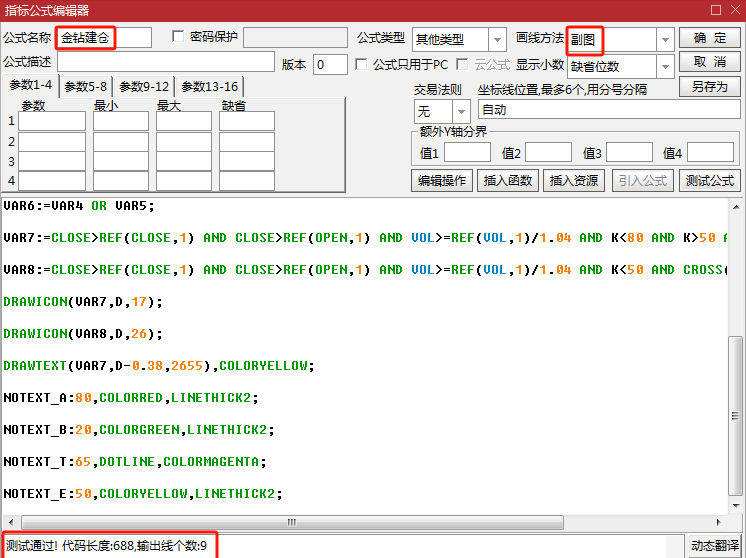Viewport: 746px width, 558px height.
Task: Expand the 交易法则 trading rule dropdown
Action: click(x=461, y=112)
